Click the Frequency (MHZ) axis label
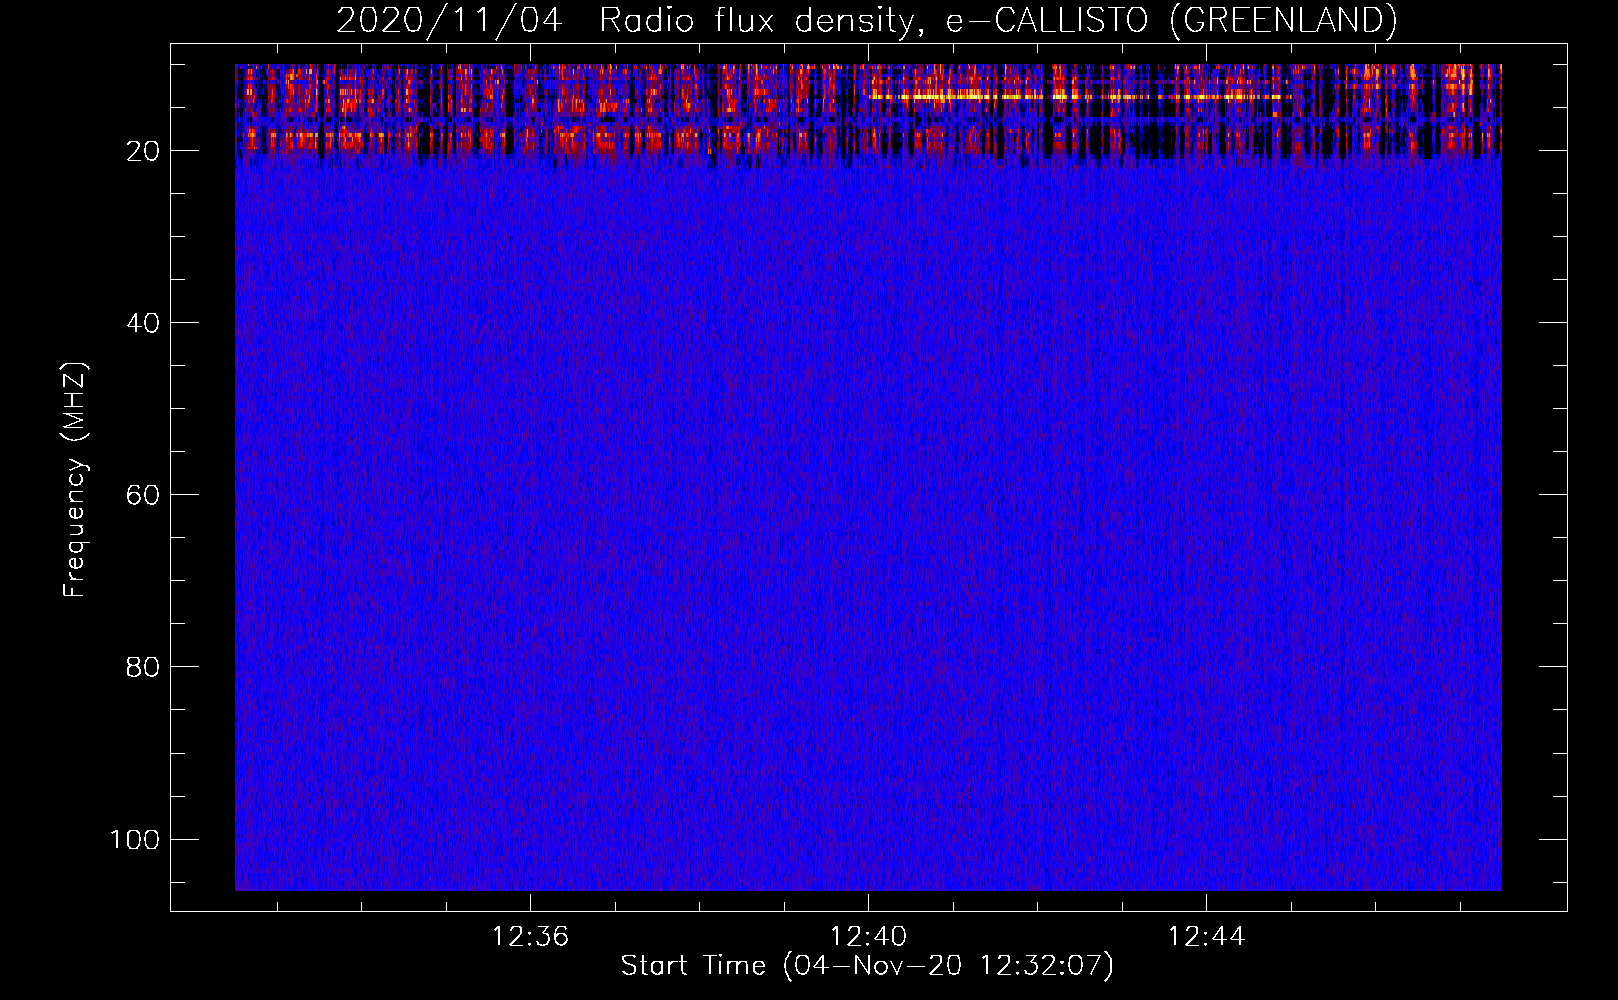The width and height of the screenshot is (1618, 1000). 75,480
